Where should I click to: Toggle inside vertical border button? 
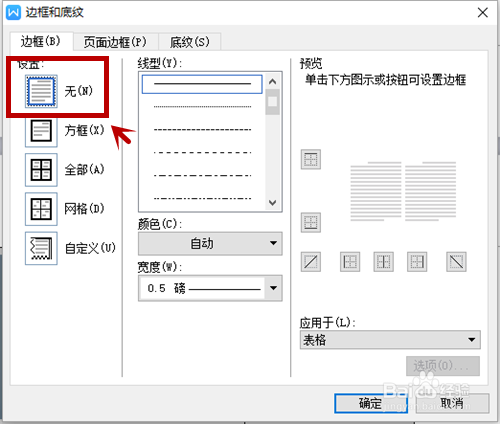(383, 262)
